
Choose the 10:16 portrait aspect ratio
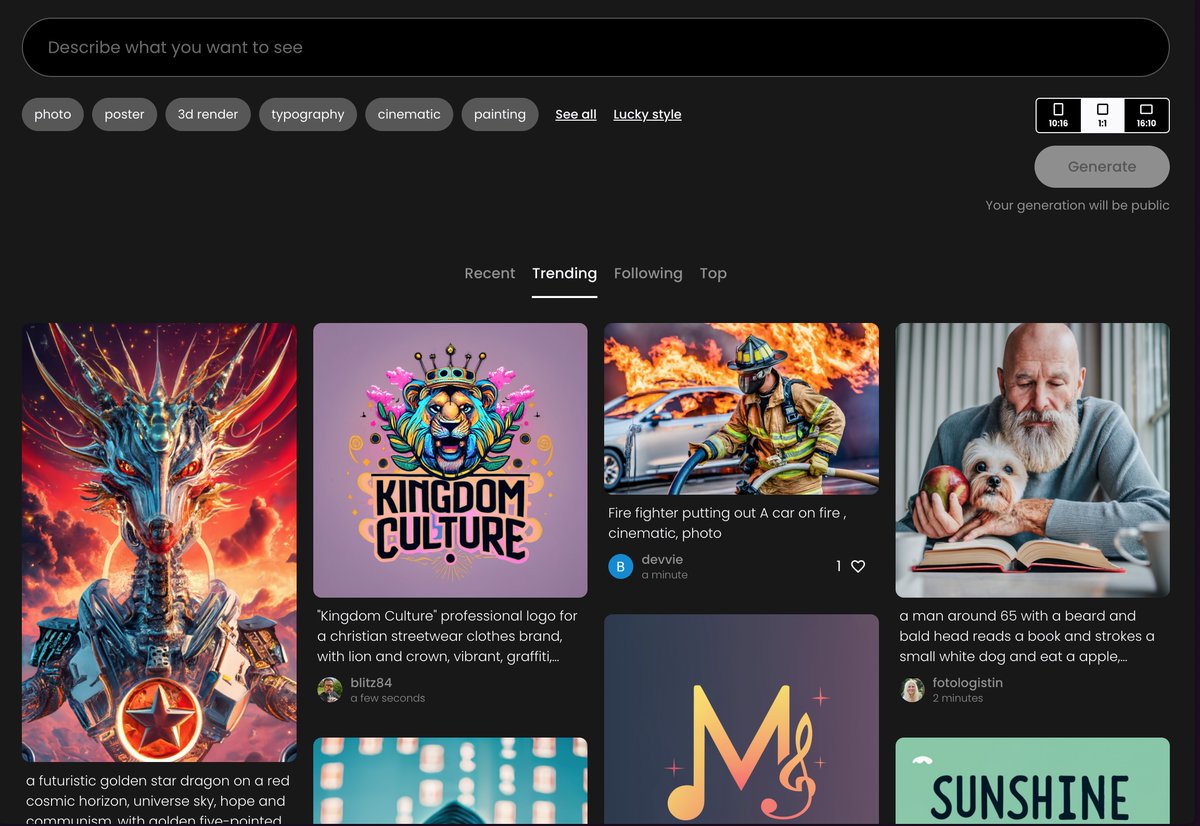click(1058, 115)
